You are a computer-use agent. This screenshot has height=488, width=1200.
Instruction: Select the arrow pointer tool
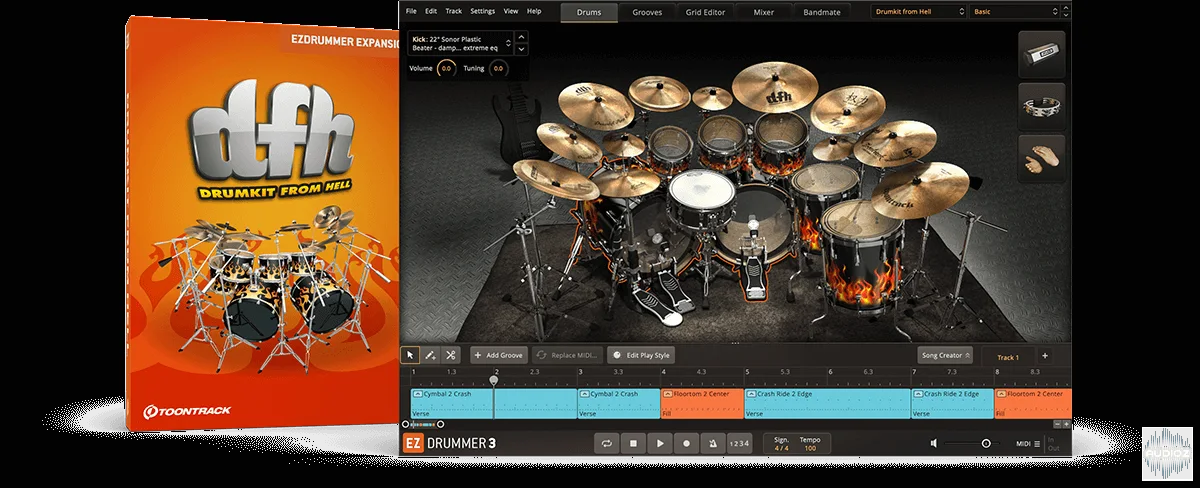click(410, 355)
